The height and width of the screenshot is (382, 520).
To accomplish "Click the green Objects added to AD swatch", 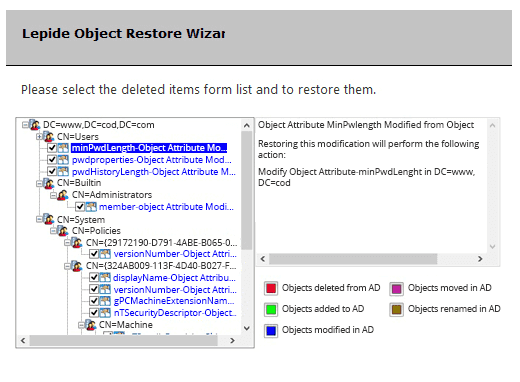I will (271, 309).
